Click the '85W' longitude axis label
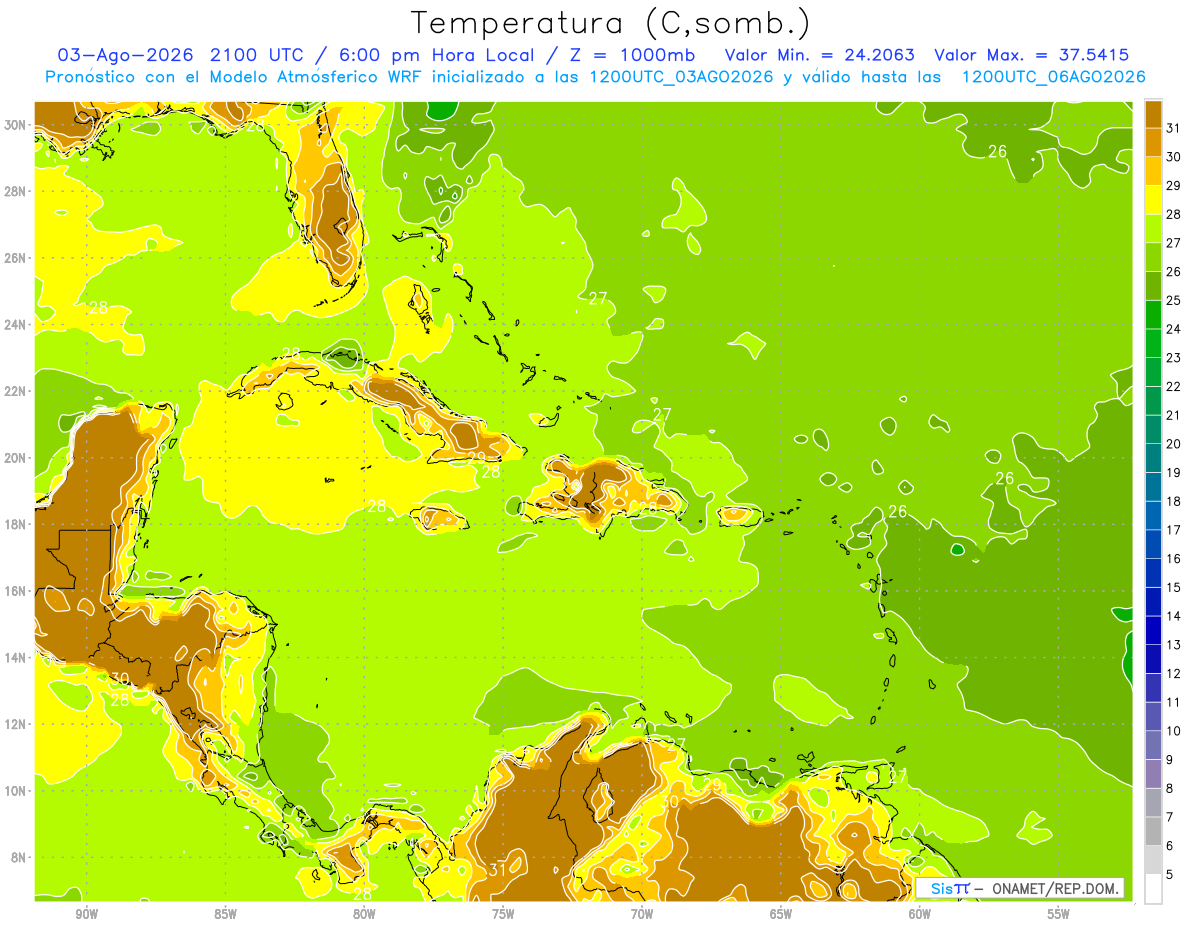Image resolution: width=1200 pixels, height=927 pixels. tap(226, 914)
